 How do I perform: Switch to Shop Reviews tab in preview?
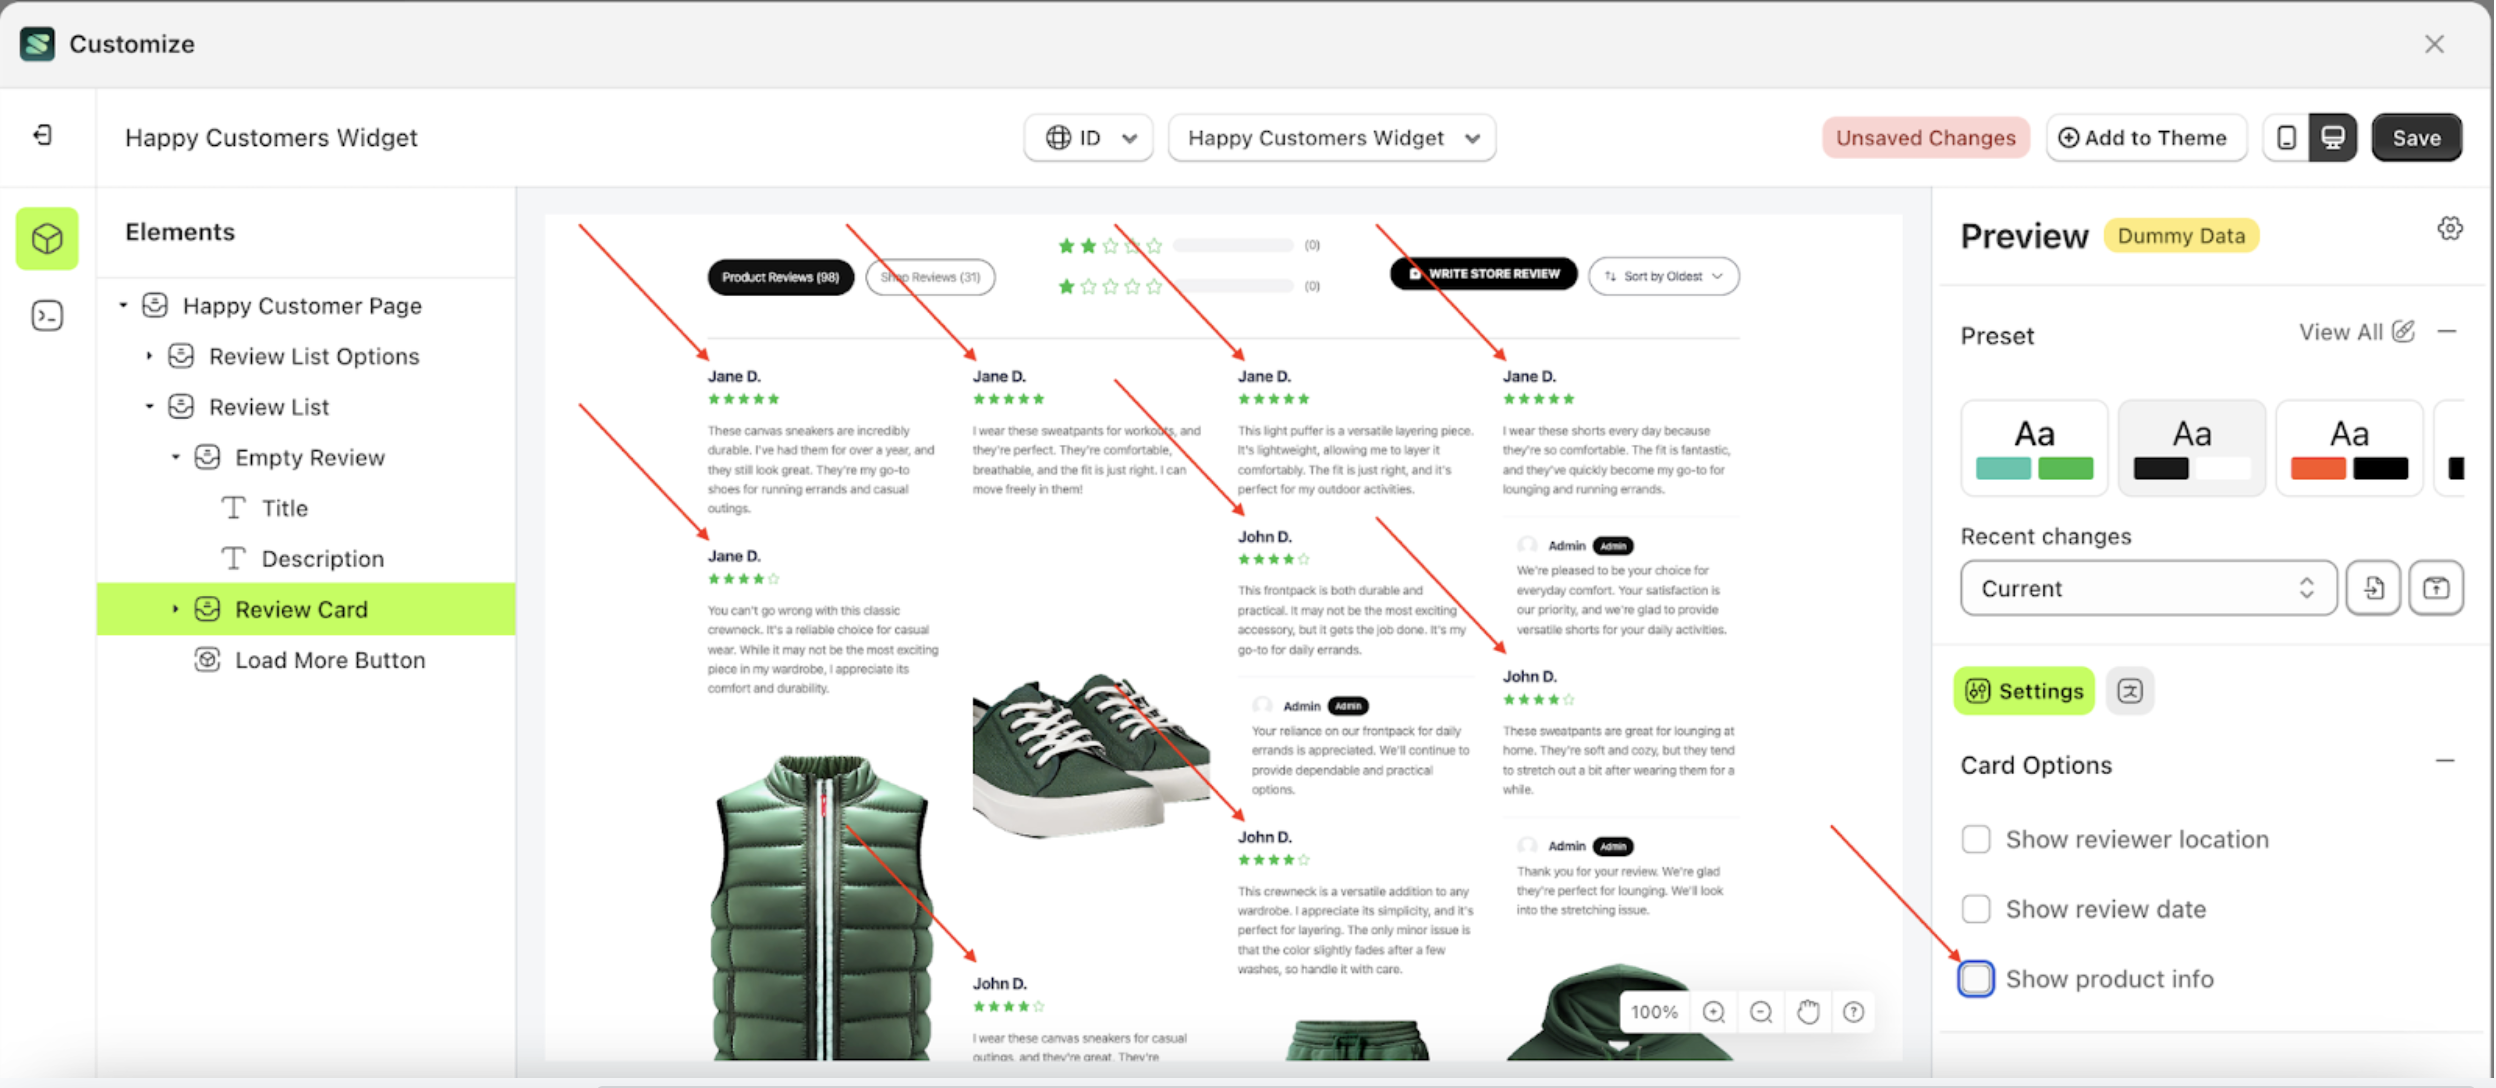point(929,277)
